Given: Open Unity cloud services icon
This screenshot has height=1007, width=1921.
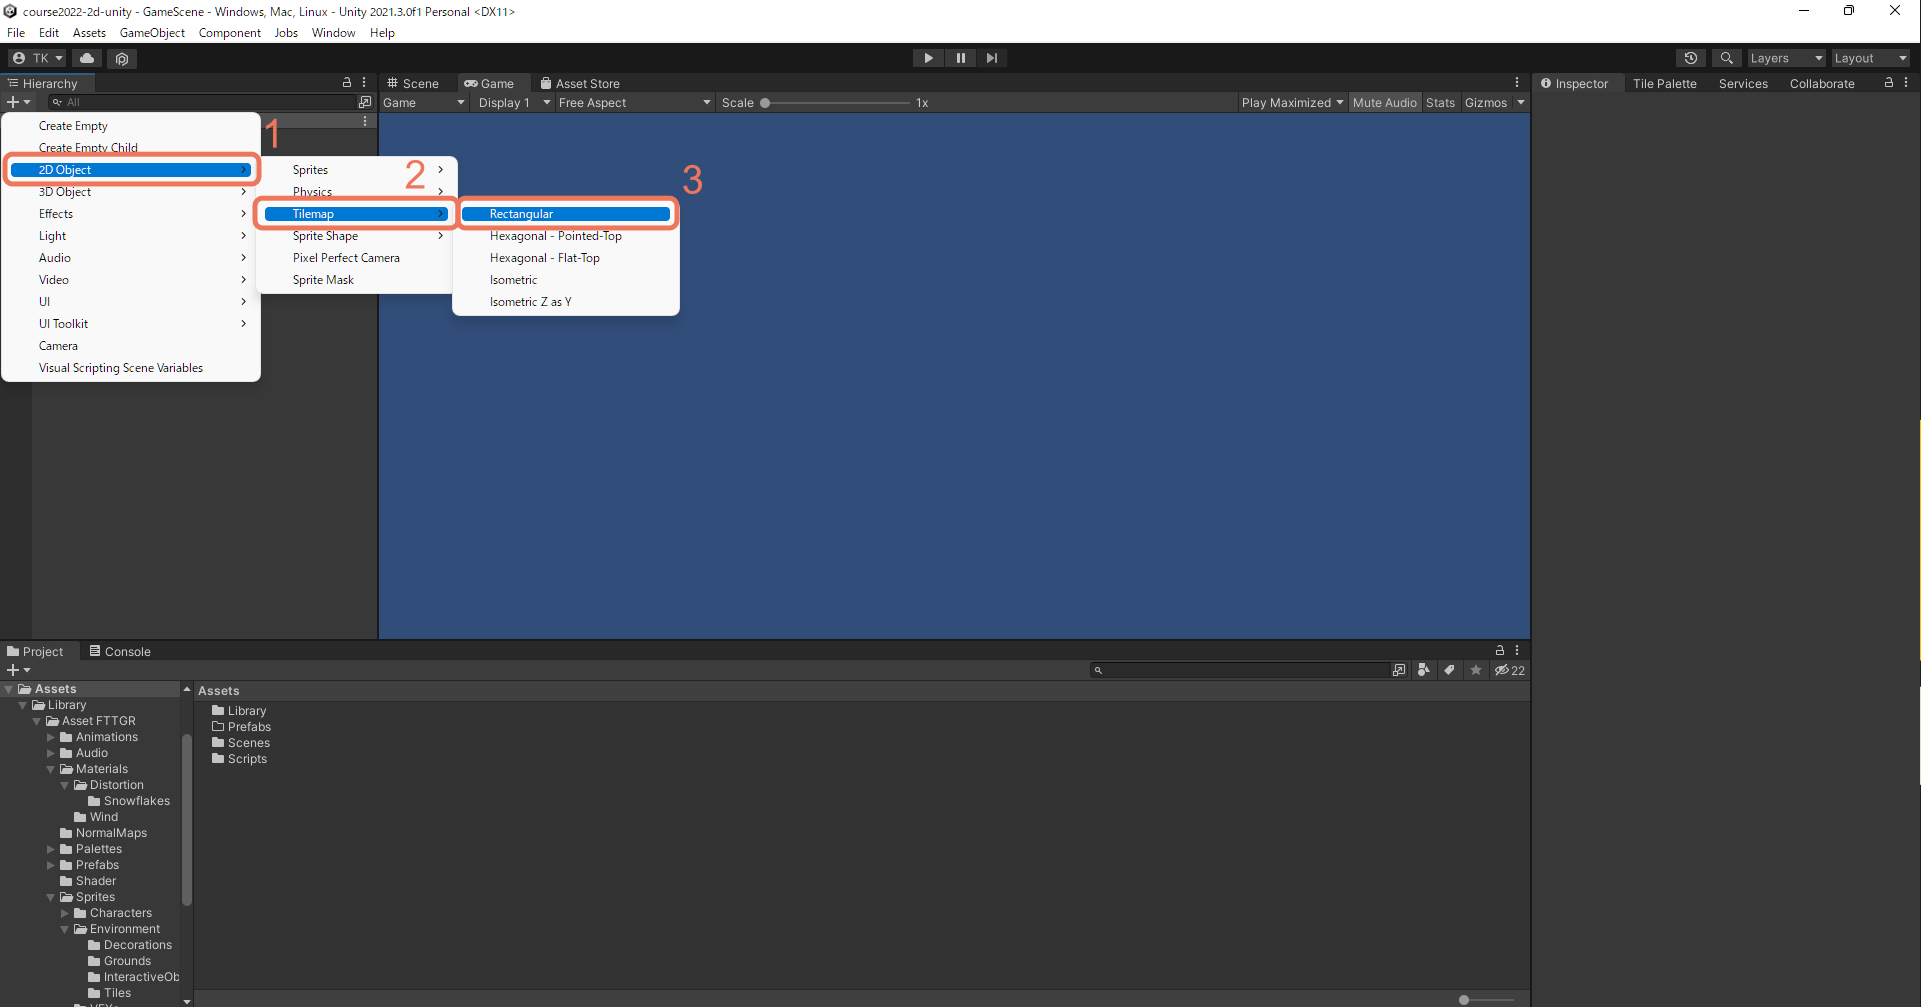Looking at the screenshot, I should pyautogui.click(x=87, y=58).
